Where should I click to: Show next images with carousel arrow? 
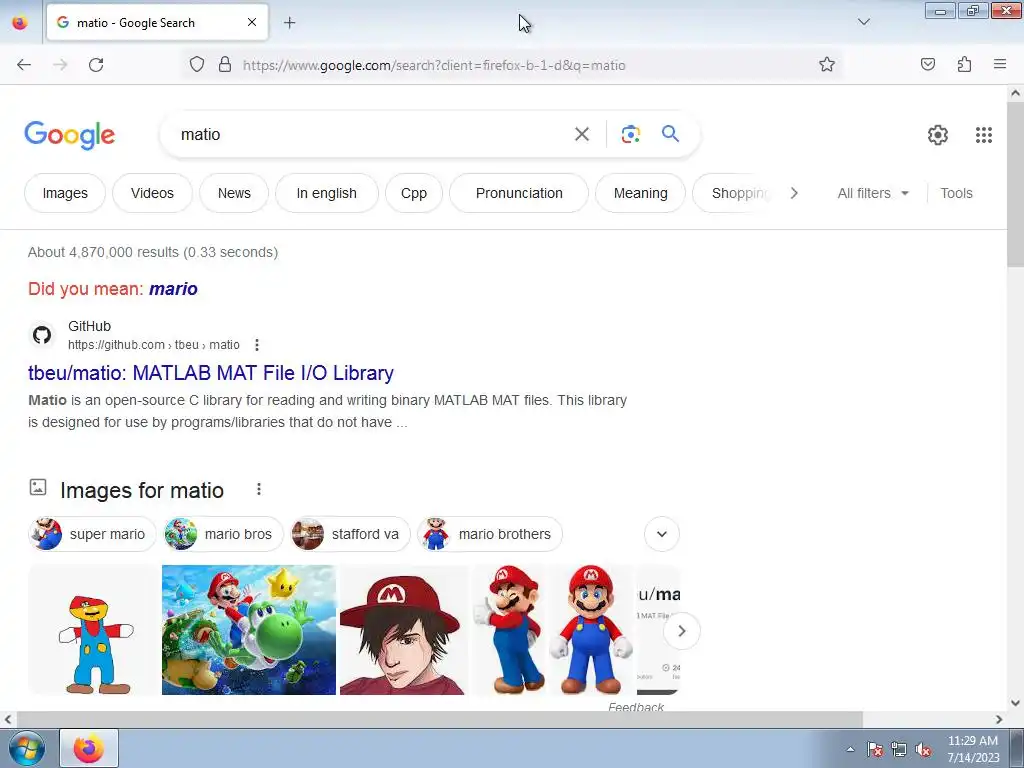(681, 631)
